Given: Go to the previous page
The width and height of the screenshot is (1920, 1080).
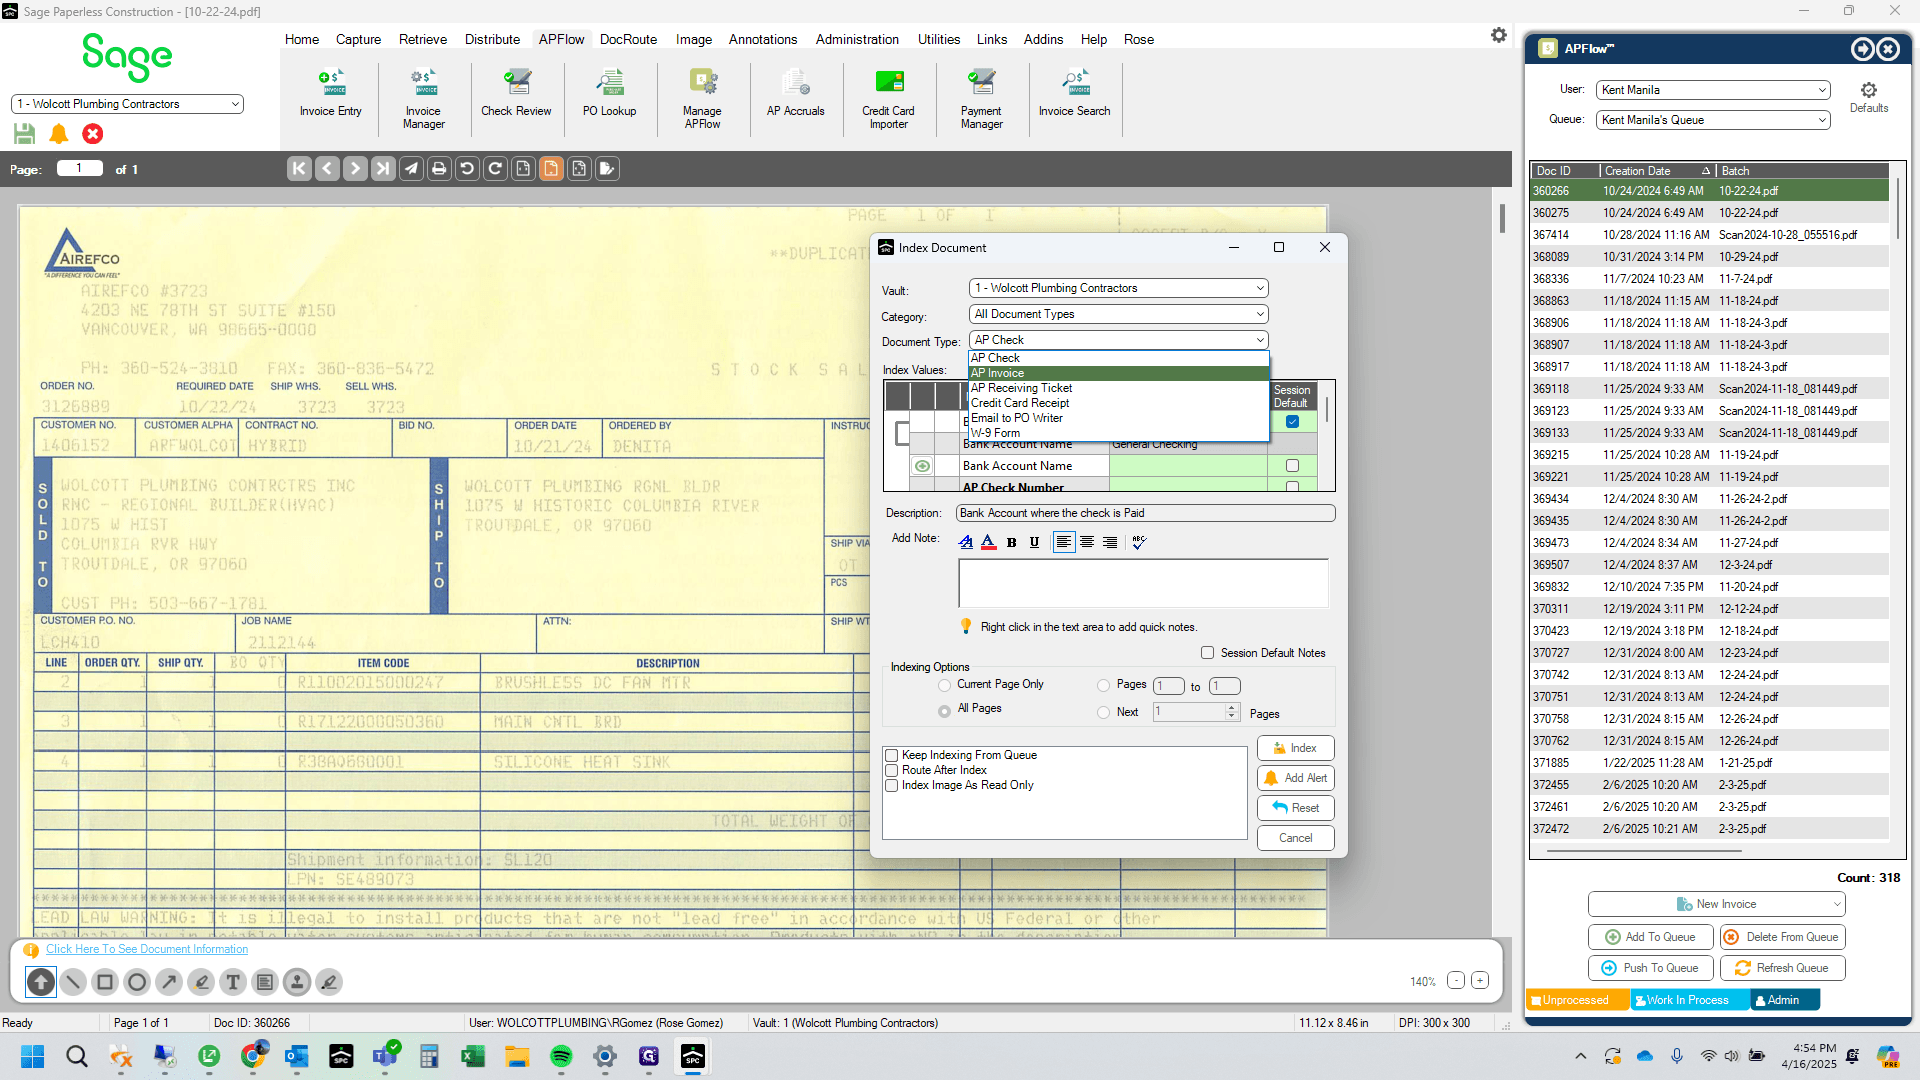Looking at the screenshot, I should tap(327, 169).
